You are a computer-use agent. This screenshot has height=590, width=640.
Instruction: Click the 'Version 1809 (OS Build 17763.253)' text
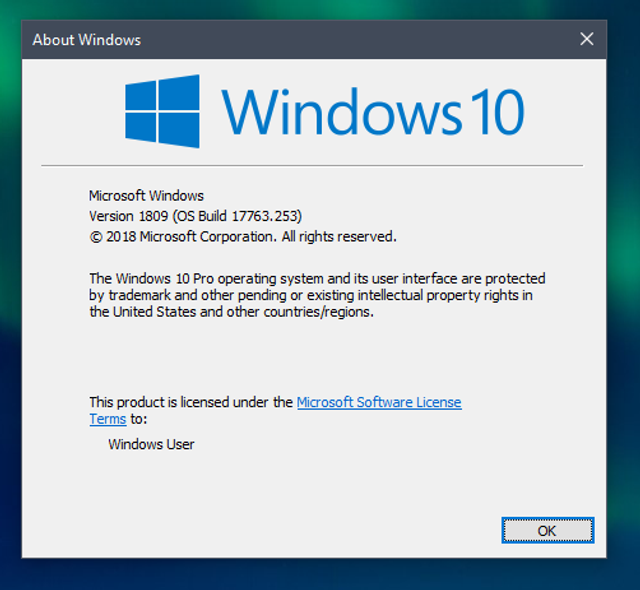195,216
